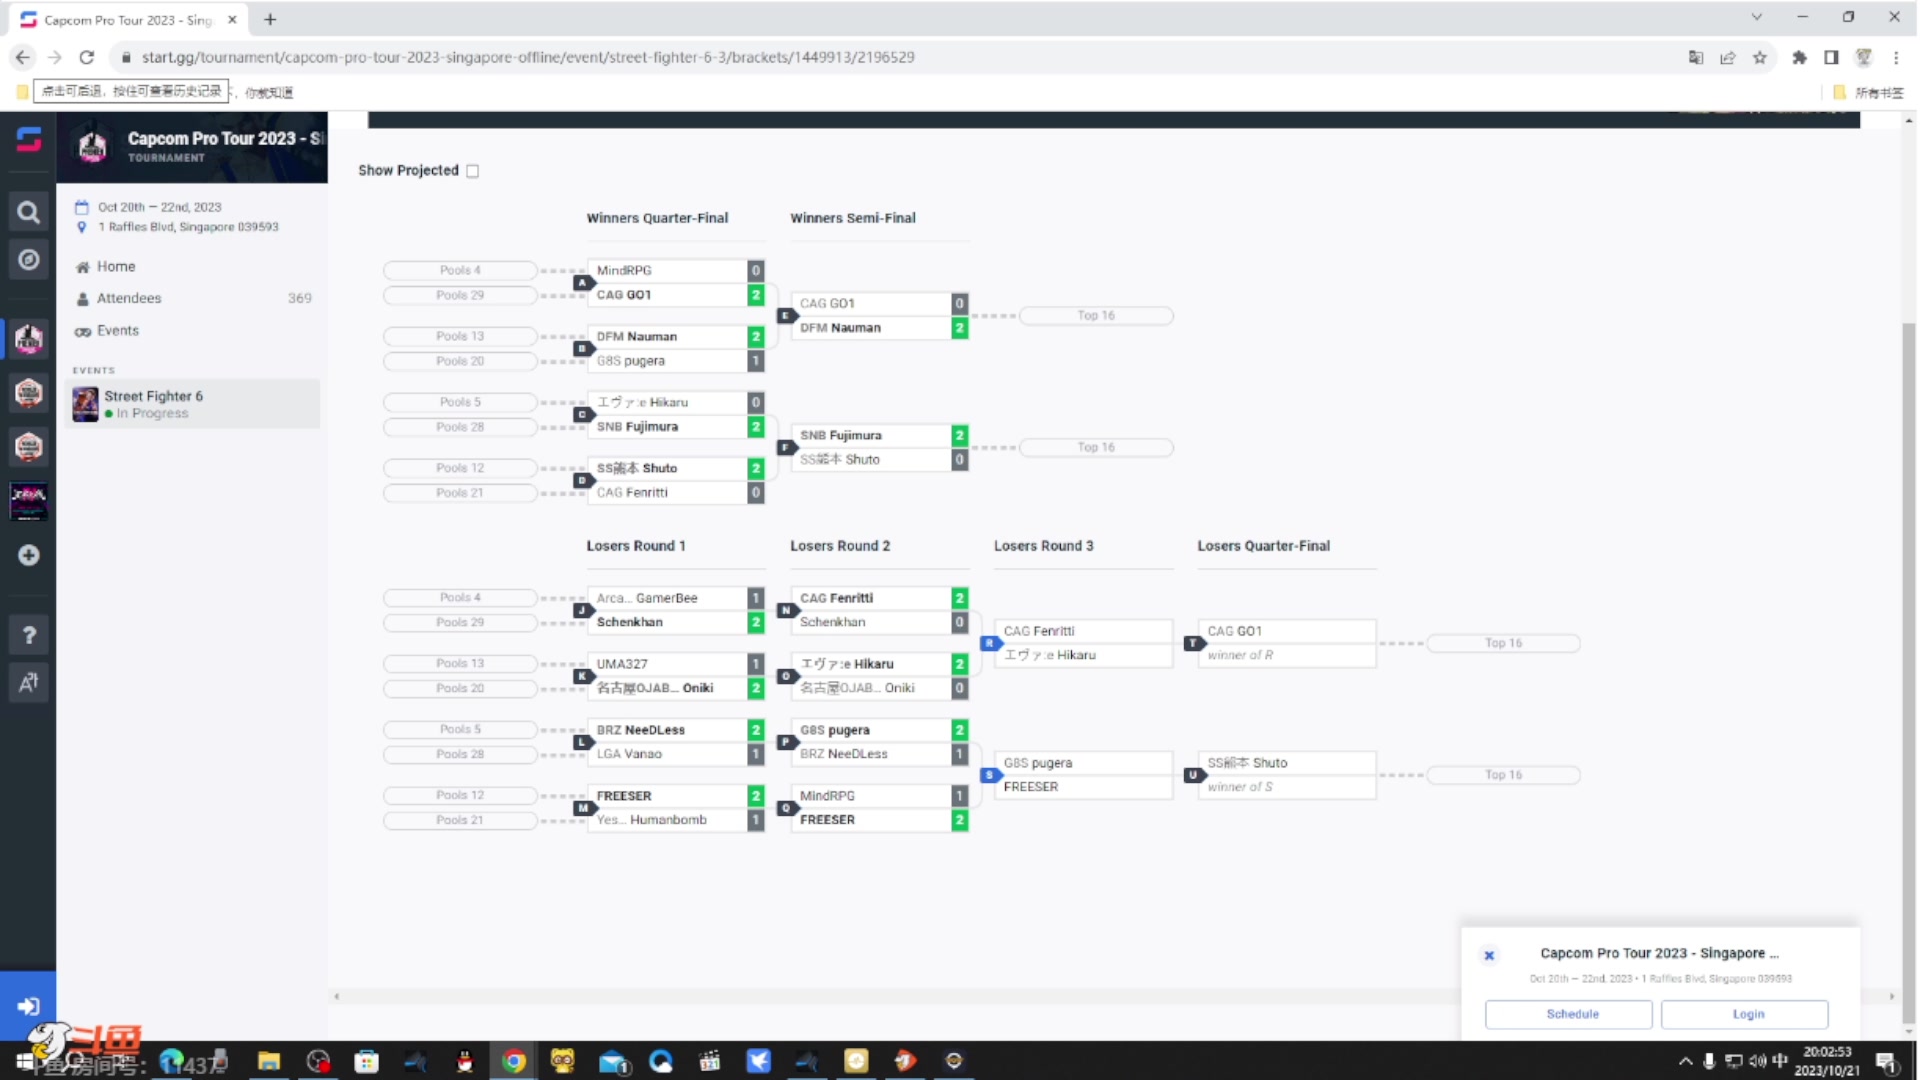Open the Top 16 link after CAG GO1 semi-final
1920x1080 pixels.
[x=1096, y=316]
